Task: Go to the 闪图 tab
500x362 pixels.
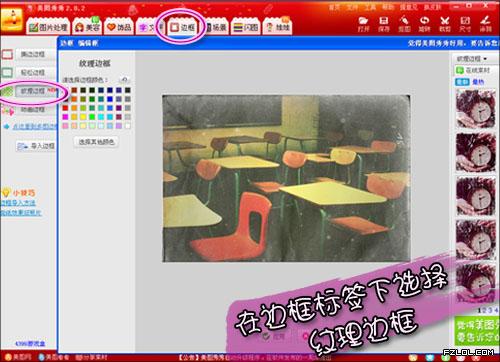Action: point(246,27)
